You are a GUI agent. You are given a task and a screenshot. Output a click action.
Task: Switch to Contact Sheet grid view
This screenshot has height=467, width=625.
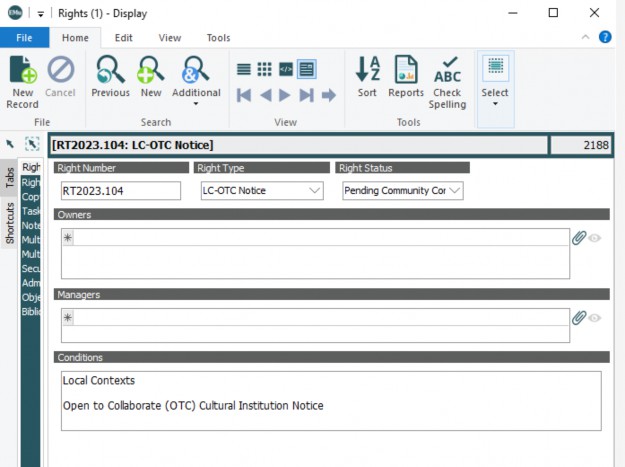click(x=264, y=69)
